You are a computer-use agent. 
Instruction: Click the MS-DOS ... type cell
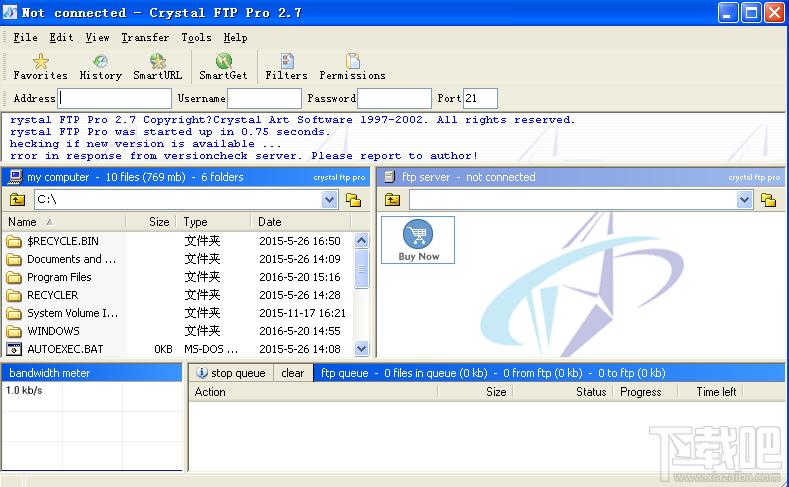[211, 349]
